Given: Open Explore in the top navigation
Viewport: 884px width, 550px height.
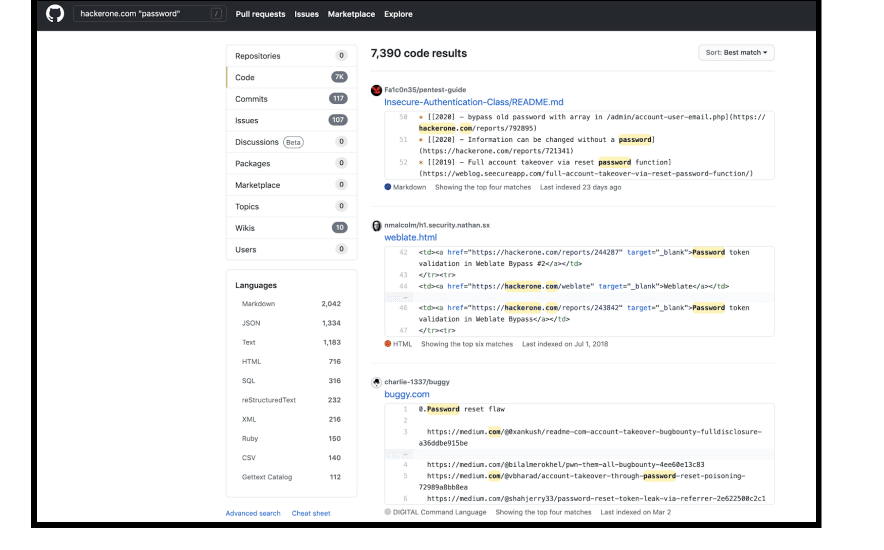Looking at the screenshot, I should 398,14.
